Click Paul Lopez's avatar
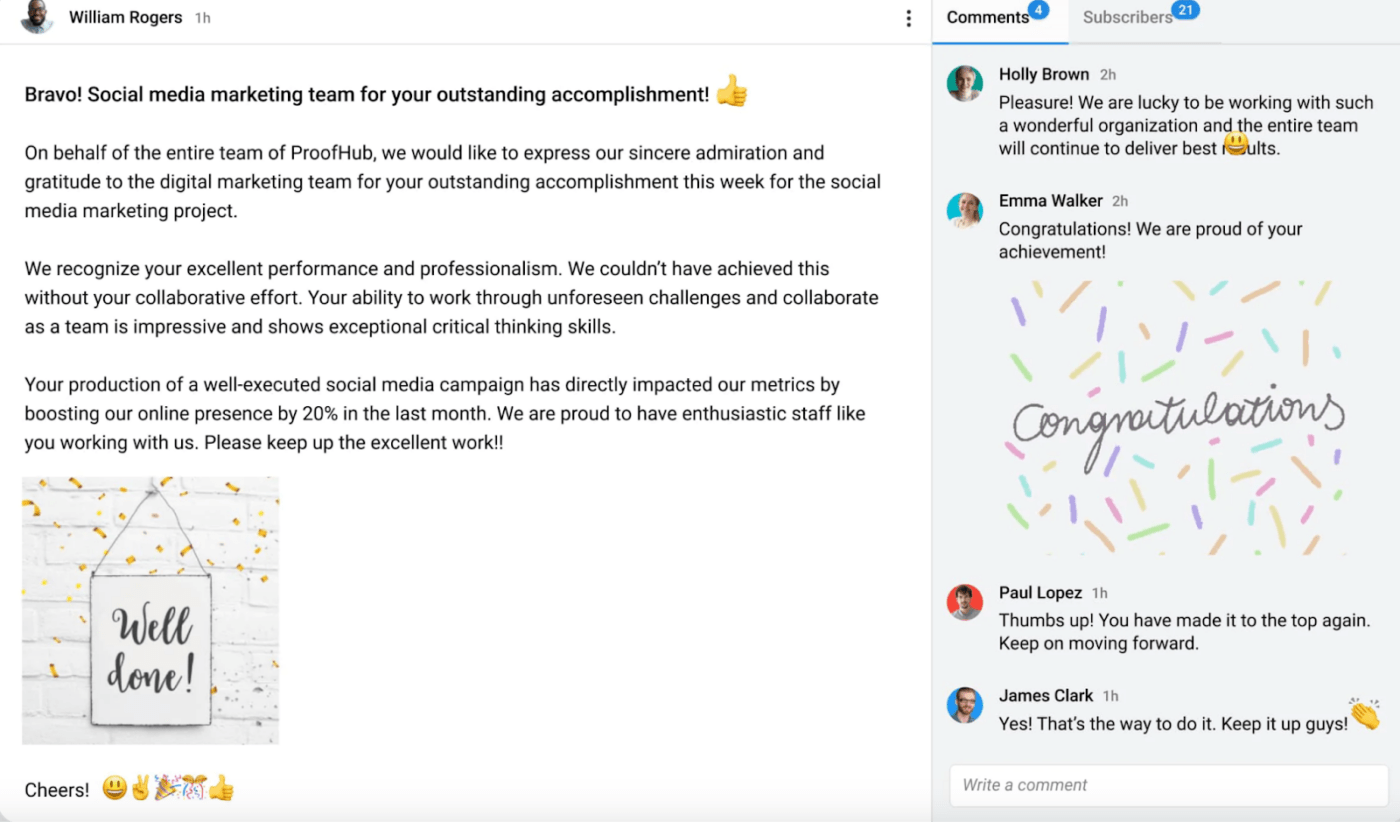Image resolution: width=1400 pixels, height=822 pixels. tap(965, 602)
